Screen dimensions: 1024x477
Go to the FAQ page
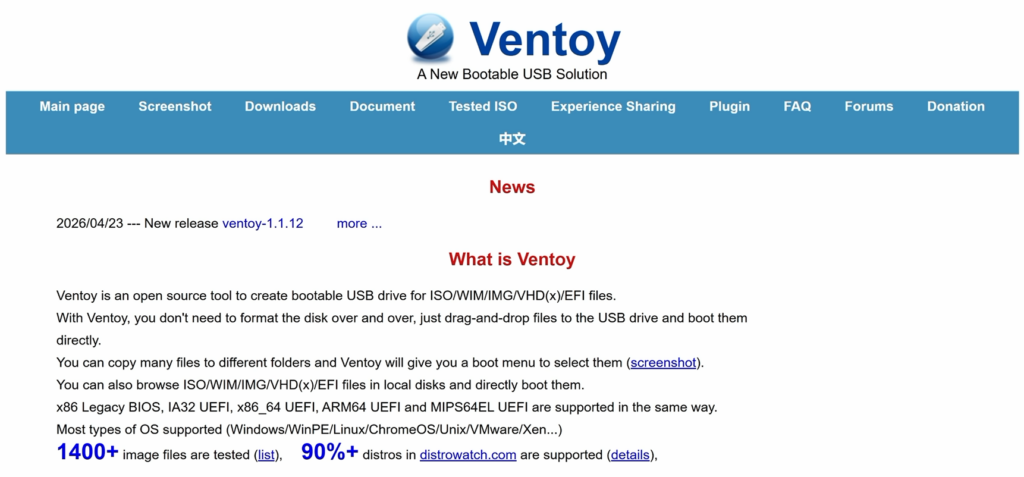tap(797, 107)
